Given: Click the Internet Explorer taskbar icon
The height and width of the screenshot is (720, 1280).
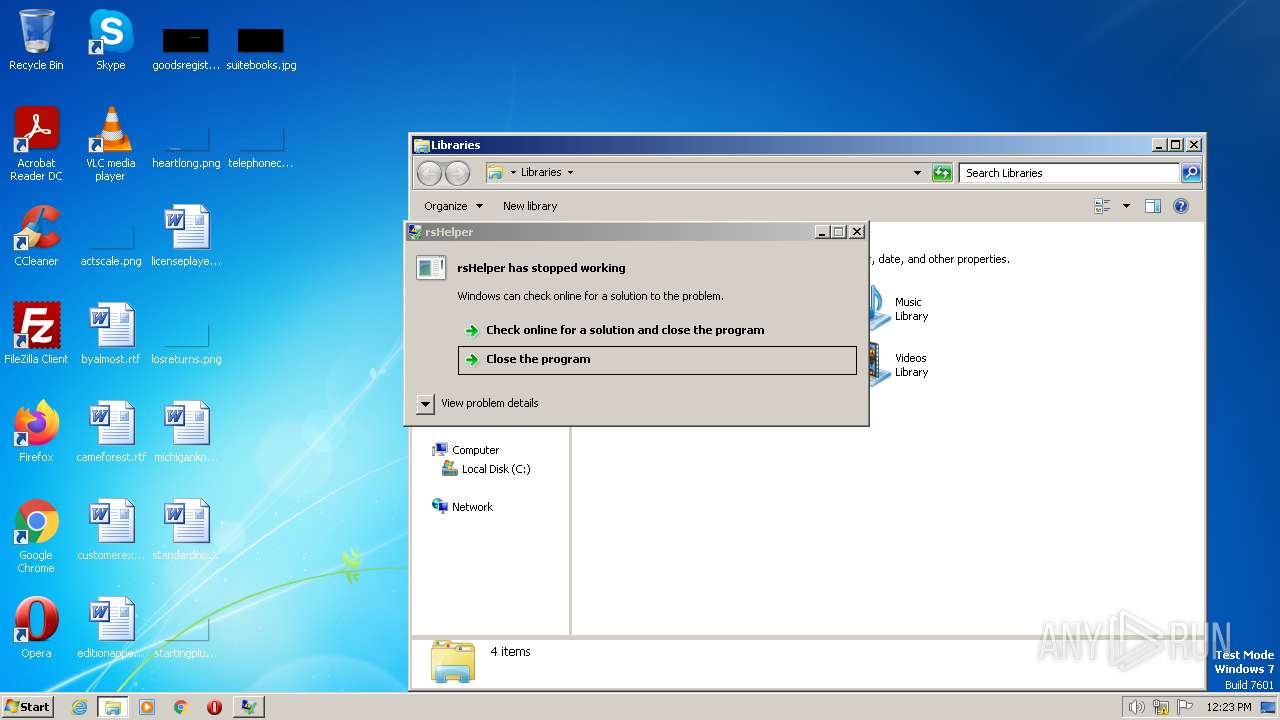Looking at the screenshot, I should coord(79,707).
